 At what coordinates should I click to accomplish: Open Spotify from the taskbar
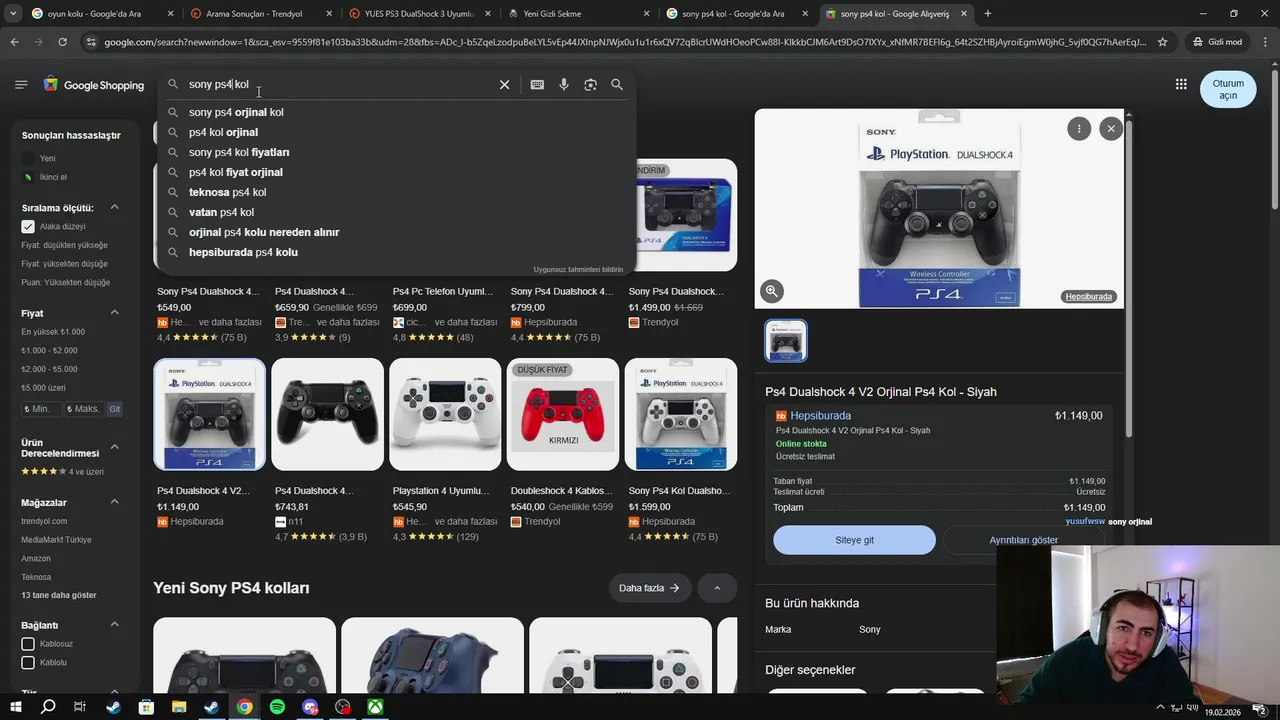(277, 707)
